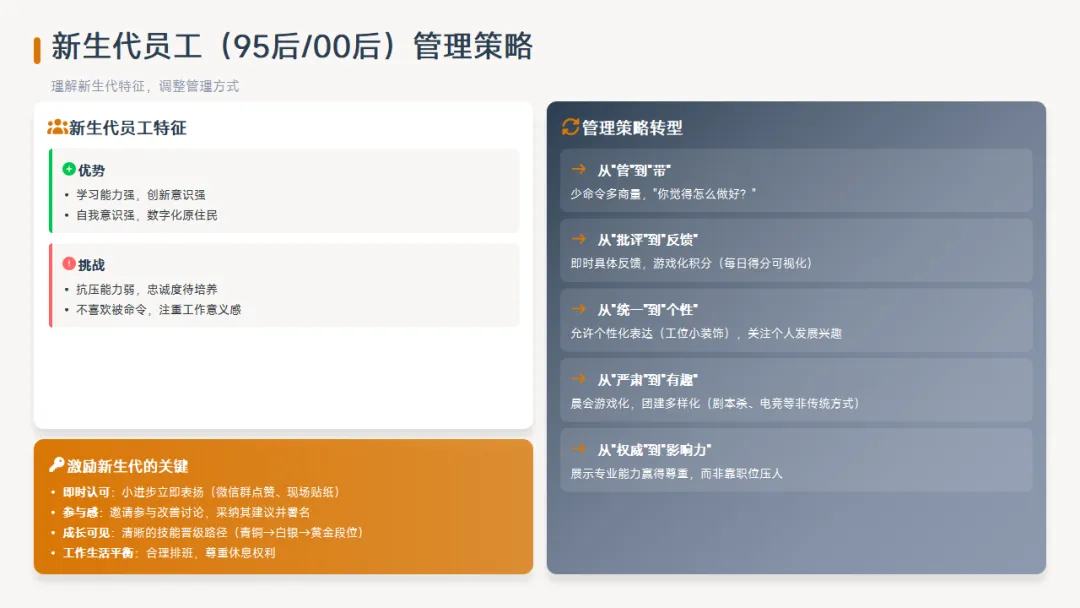Select bullet 自我意识强，数字化原住民
Viewport: 1080px width, 608px height.
[147, 216]
